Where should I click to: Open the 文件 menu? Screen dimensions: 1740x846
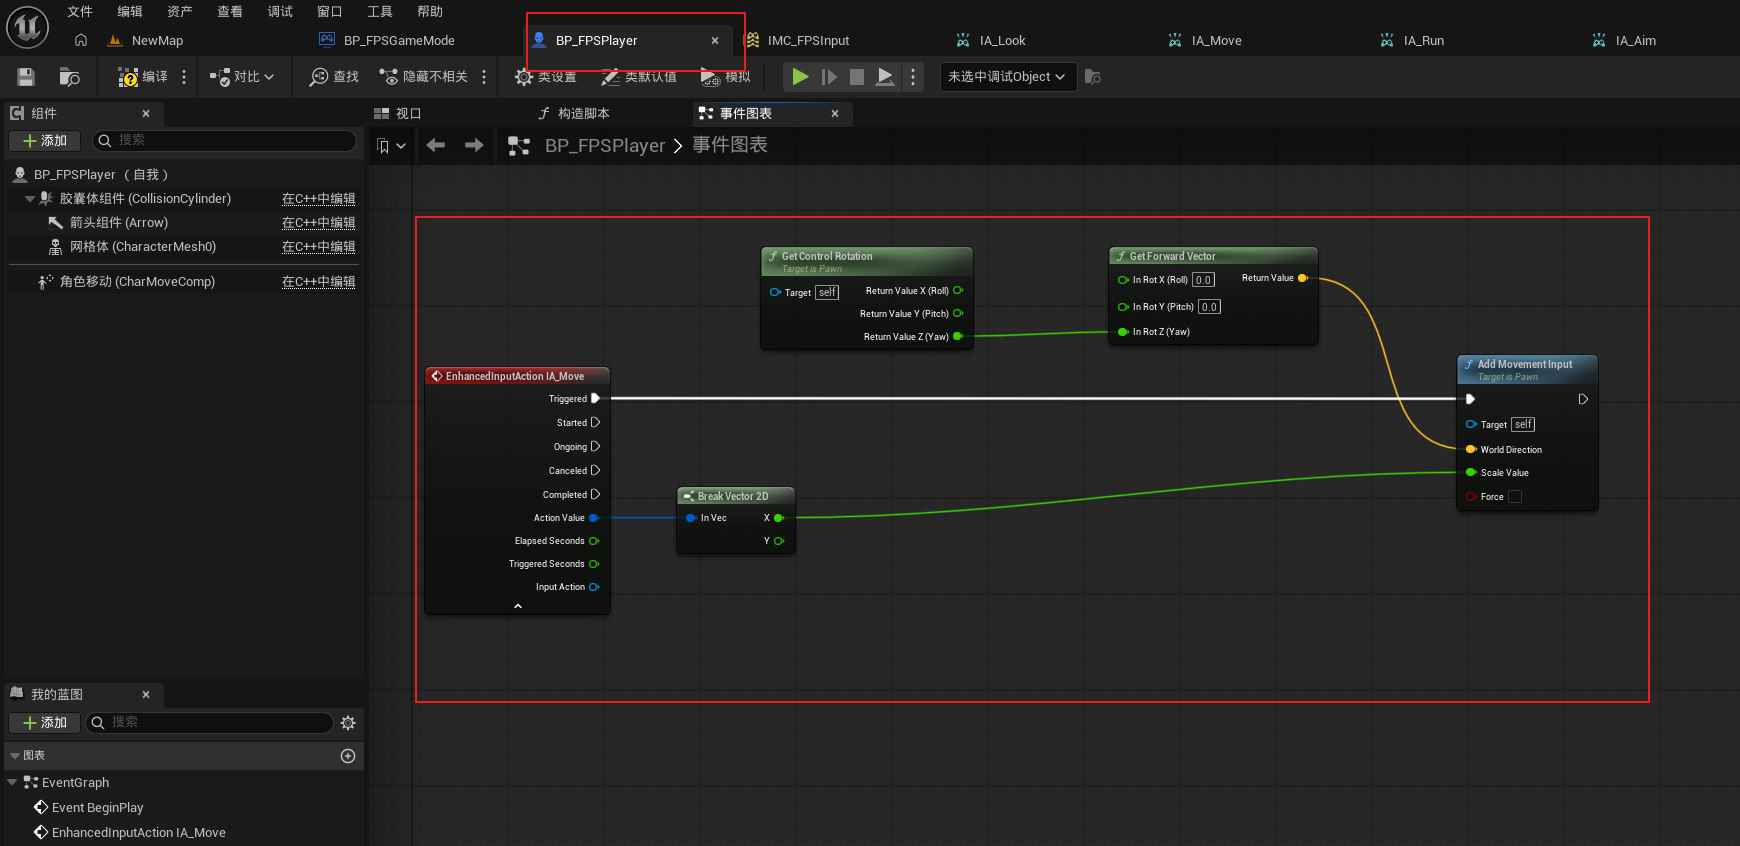pyautogui.click(x=80, y=12)
